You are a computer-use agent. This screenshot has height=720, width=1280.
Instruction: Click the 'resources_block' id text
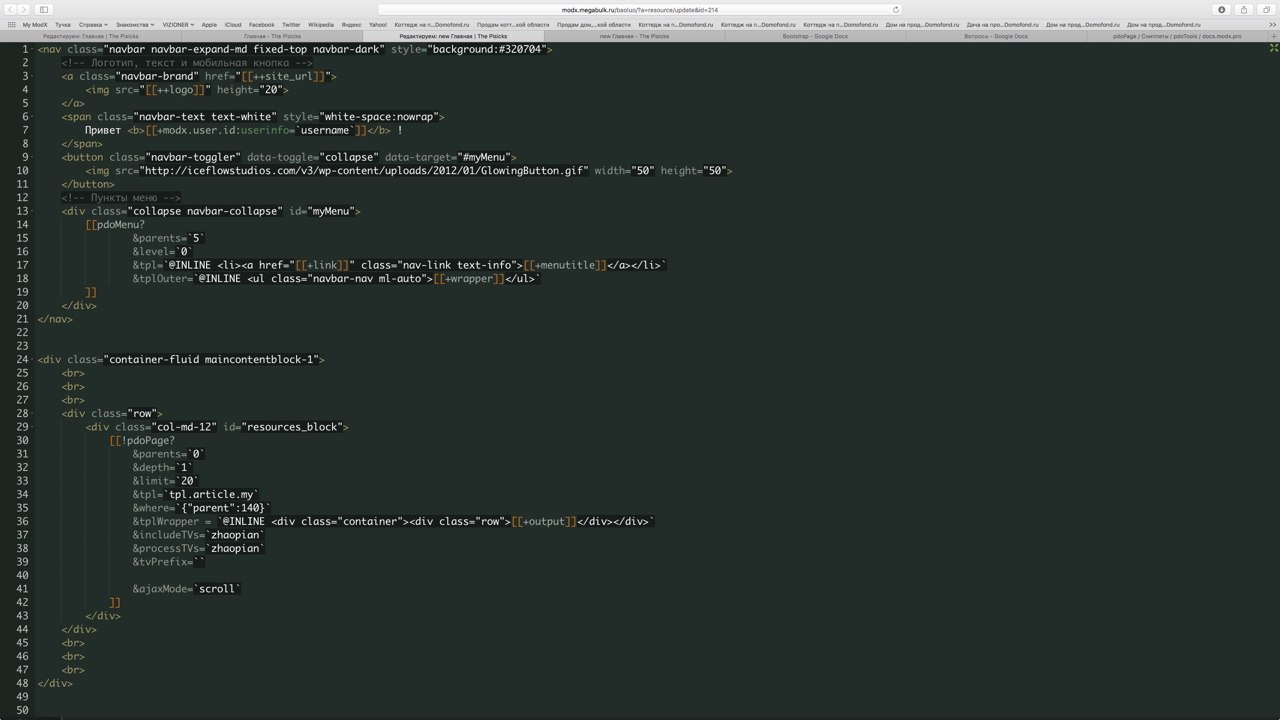click(291, 427)
